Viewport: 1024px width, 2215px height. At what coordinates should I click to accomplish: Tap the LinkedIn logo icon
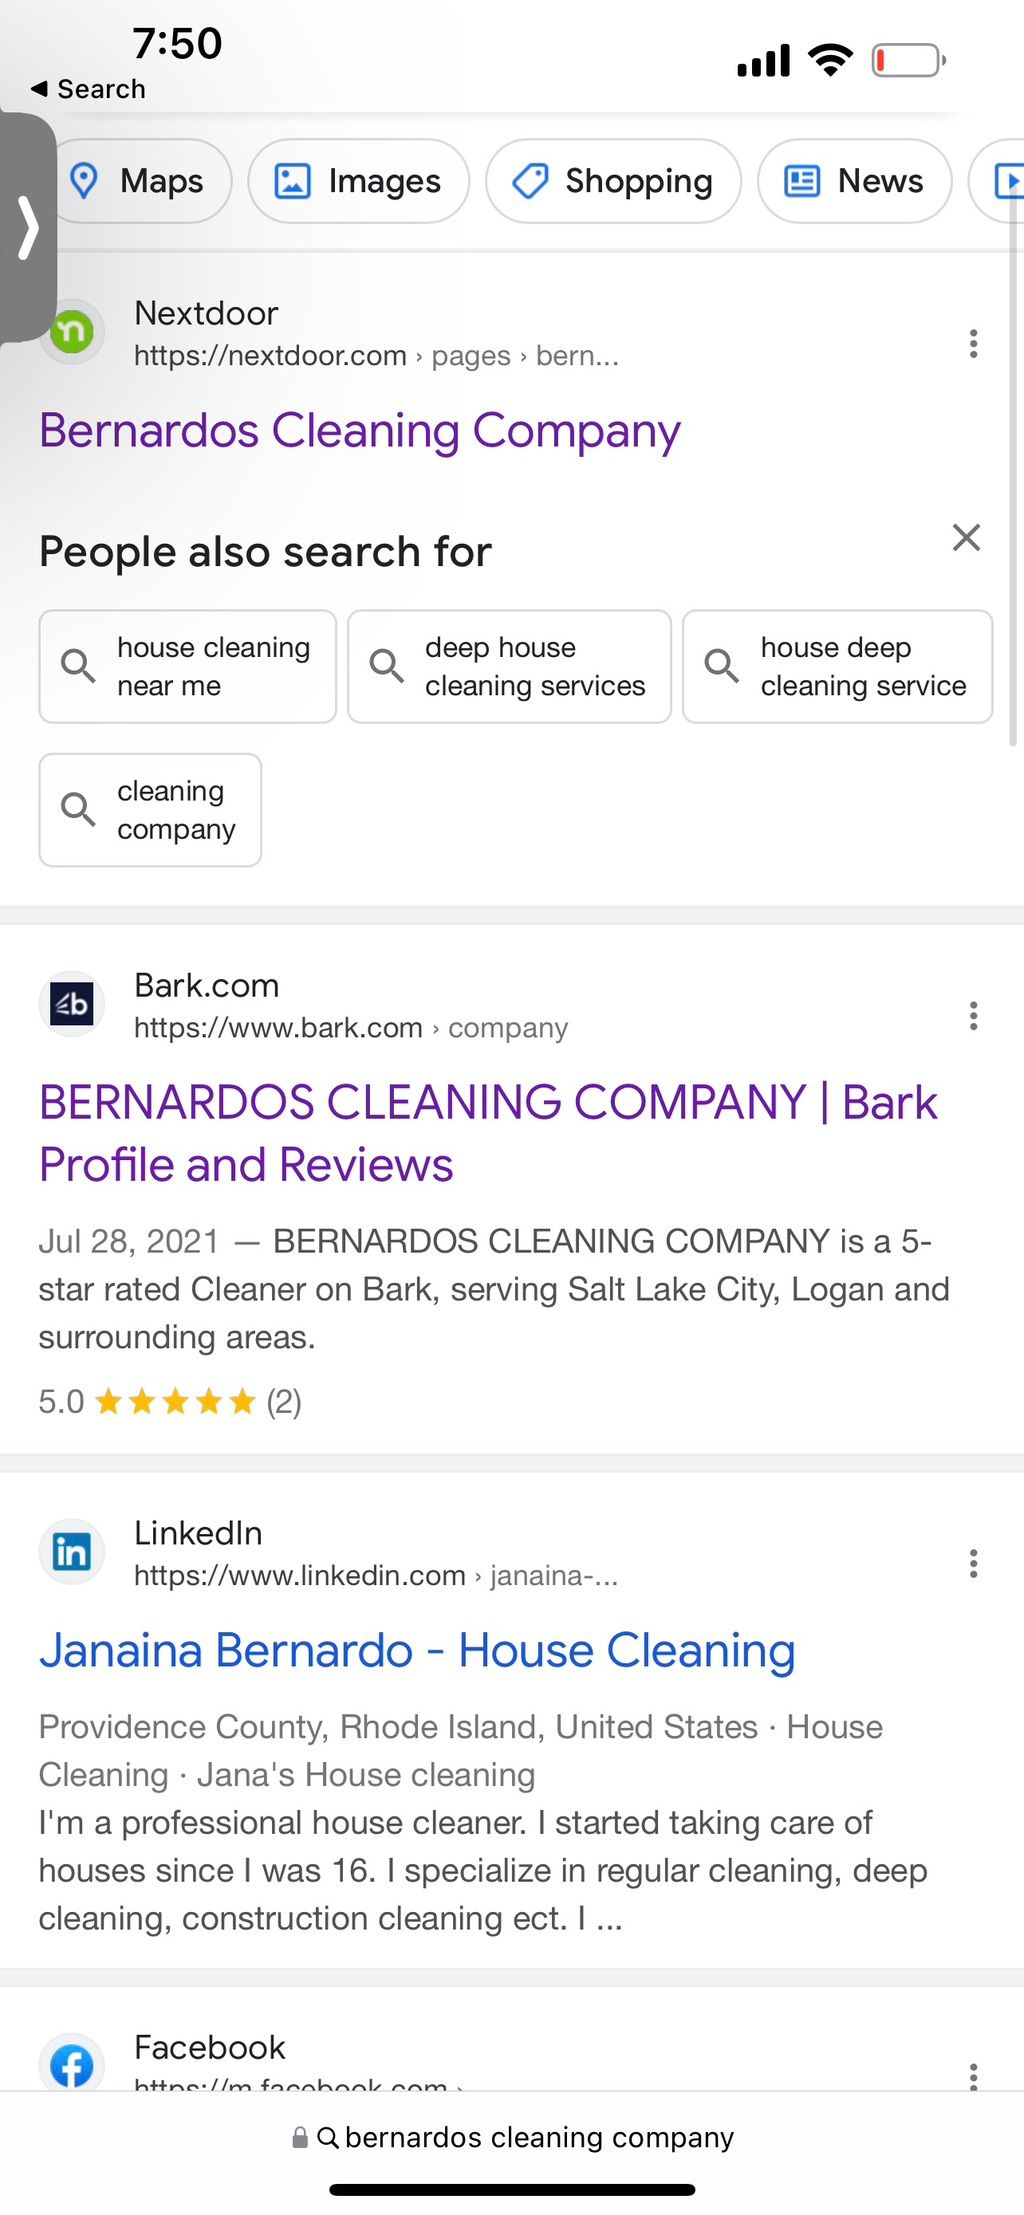[72, 1552]
